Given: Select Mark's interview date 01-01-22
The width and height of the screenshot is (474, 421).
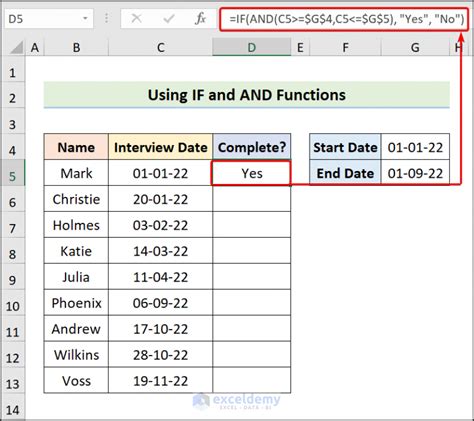Looking at the screenshot, I should pyautogui.click(x=160, y=173).
